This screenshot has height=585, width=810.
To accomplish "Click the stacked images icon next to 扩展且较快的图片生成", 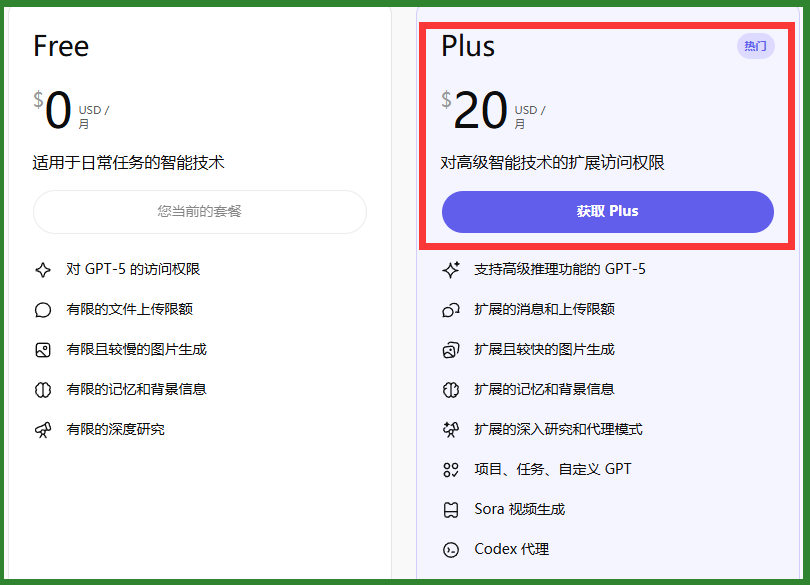I will coord(451,350).
